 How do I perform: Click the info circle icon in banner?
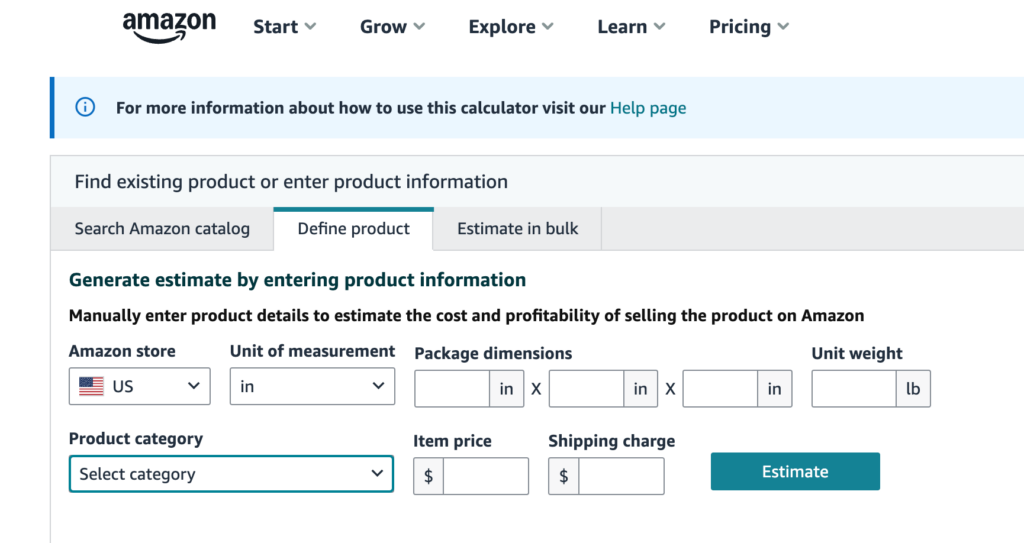pos(85,107)
